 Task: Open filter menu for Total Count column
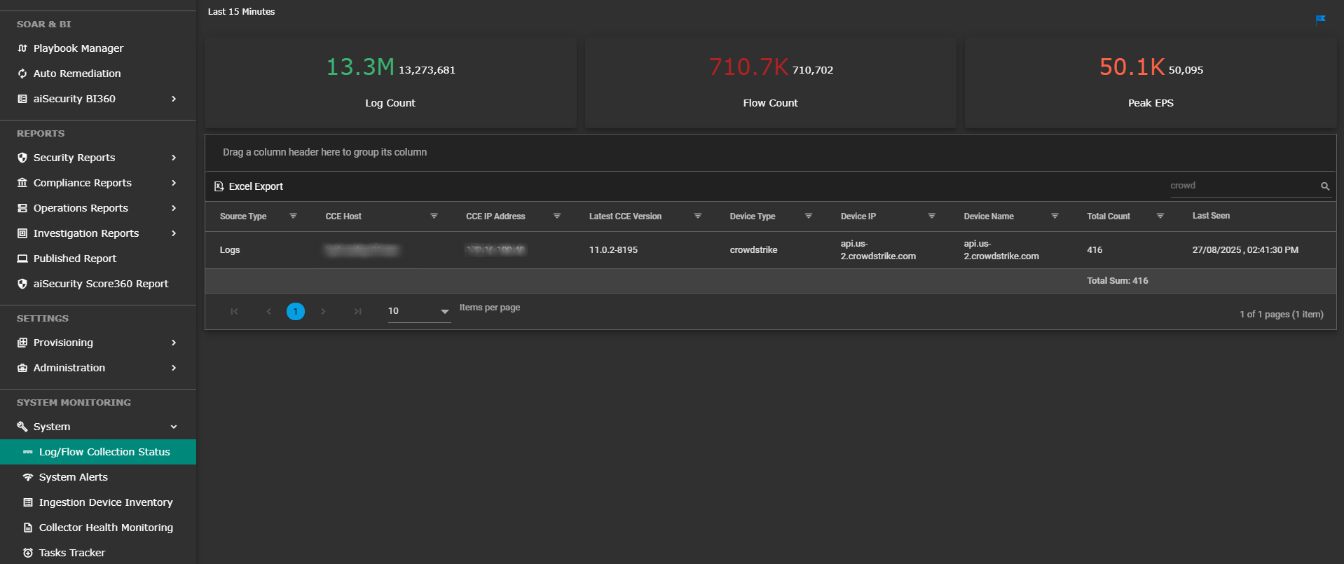(x=1160, y=216)
